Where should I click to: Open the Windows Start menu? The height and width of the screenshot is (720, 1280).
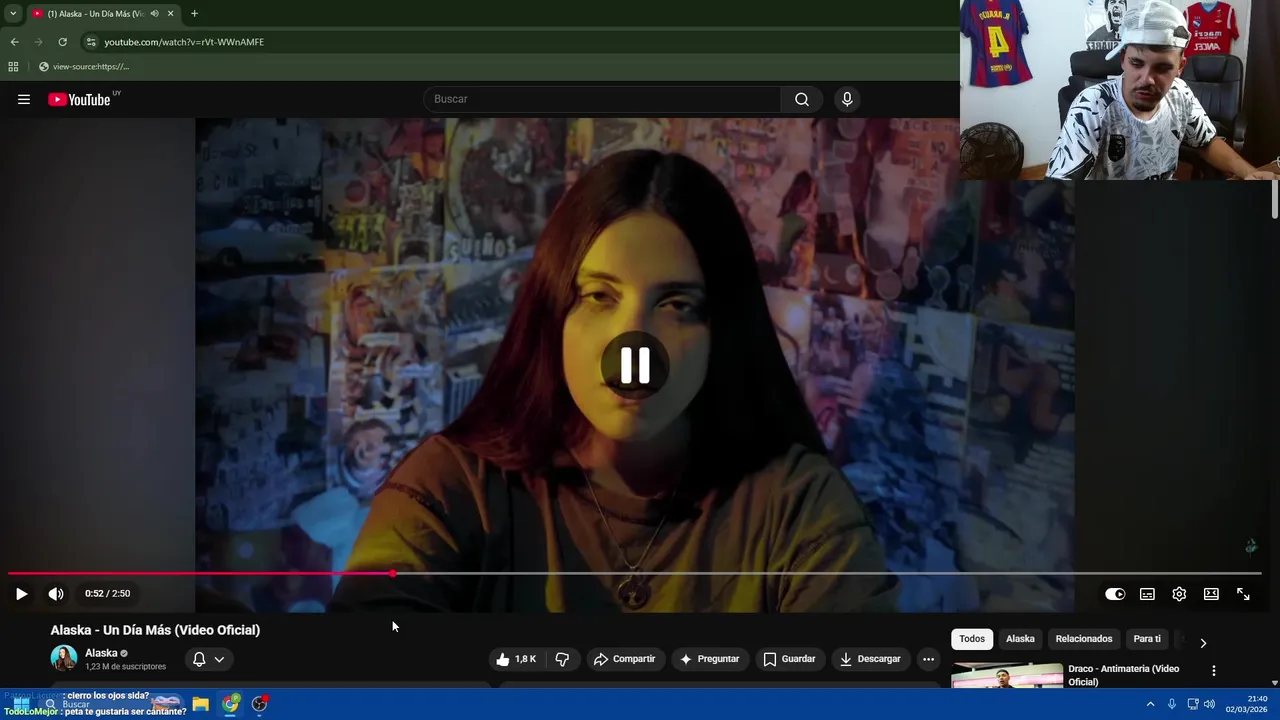21,704
